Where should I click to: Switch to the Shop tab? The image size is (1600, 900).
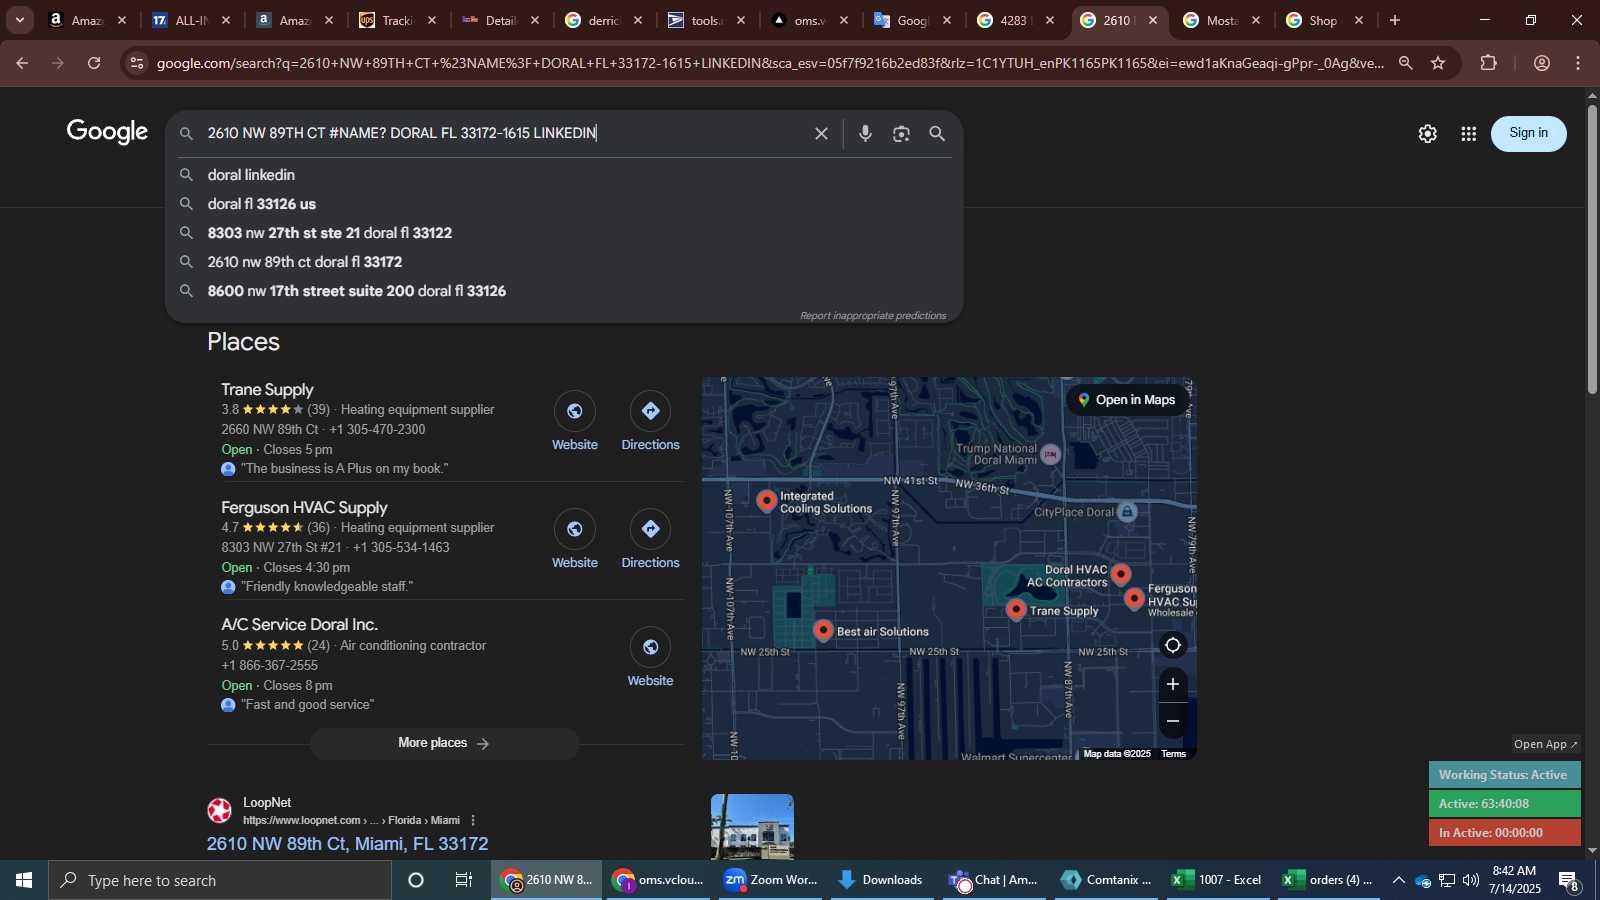point(1323,20)
